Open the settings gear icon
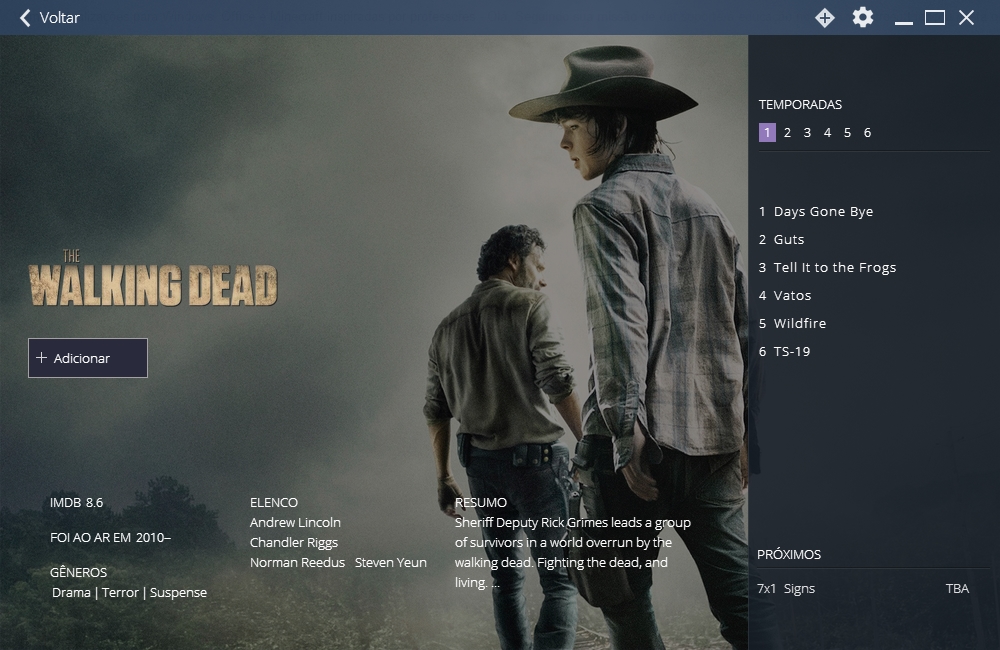The height and width of the screenshot is (650, 1000). 862,18
